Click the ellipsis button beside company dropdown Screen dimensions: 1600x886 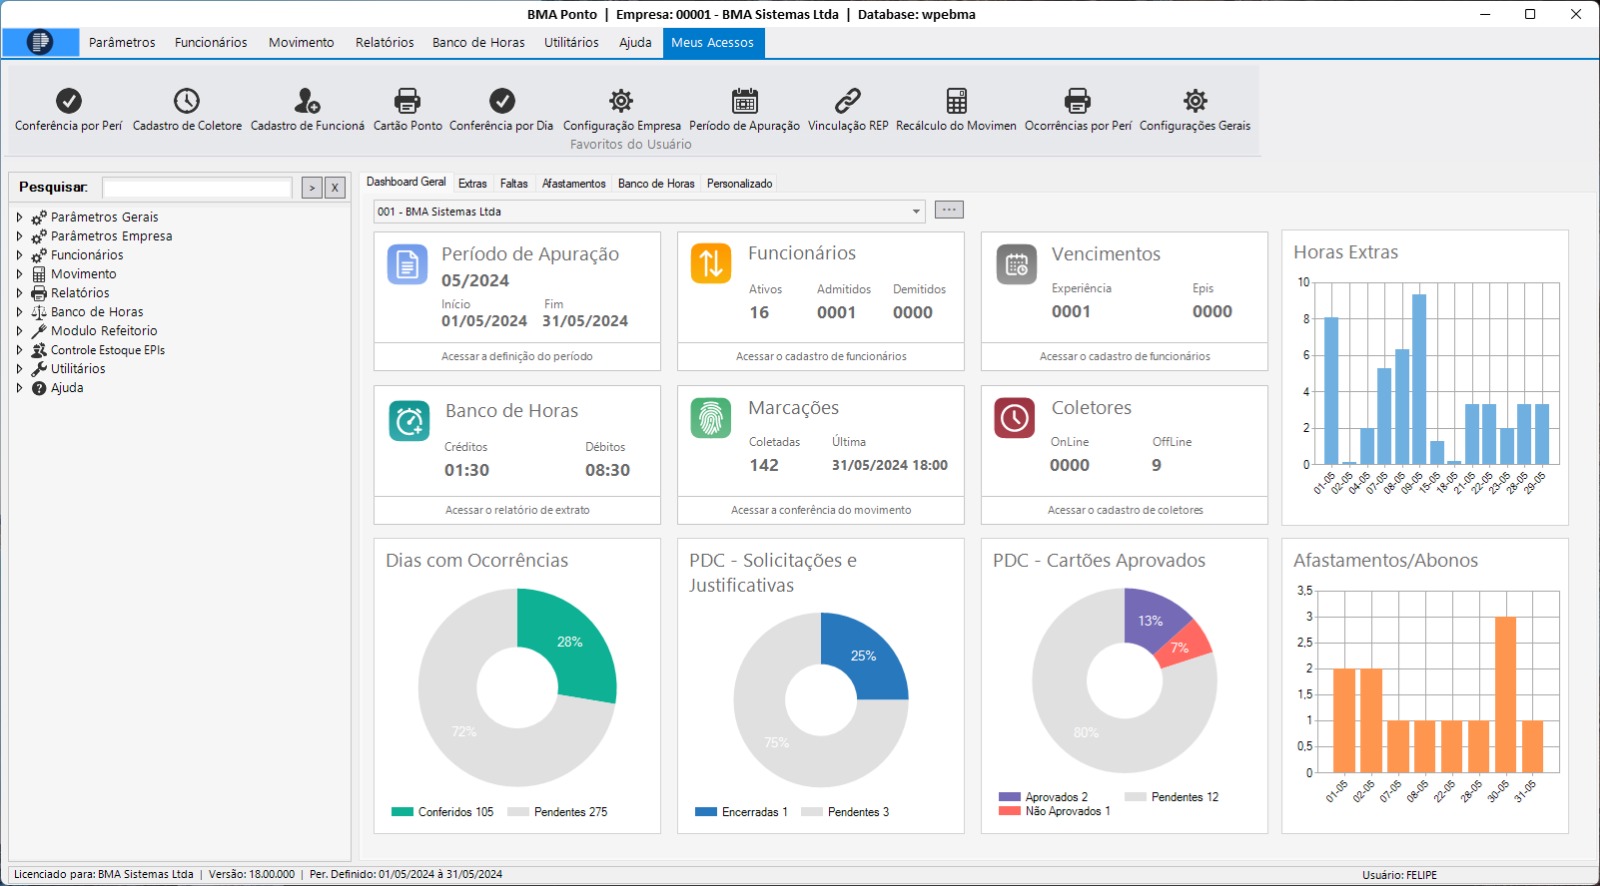949,210
